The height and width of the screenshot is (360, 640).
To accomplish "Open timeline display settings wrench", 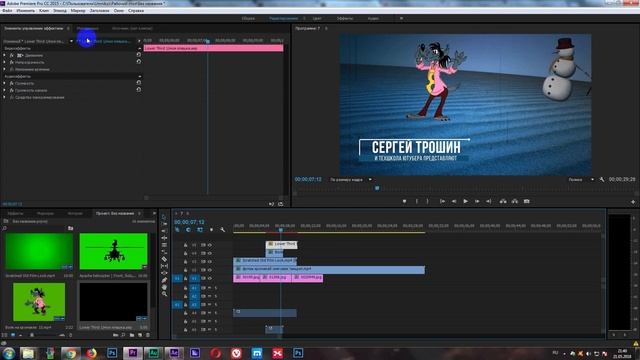I will [222, 230].
